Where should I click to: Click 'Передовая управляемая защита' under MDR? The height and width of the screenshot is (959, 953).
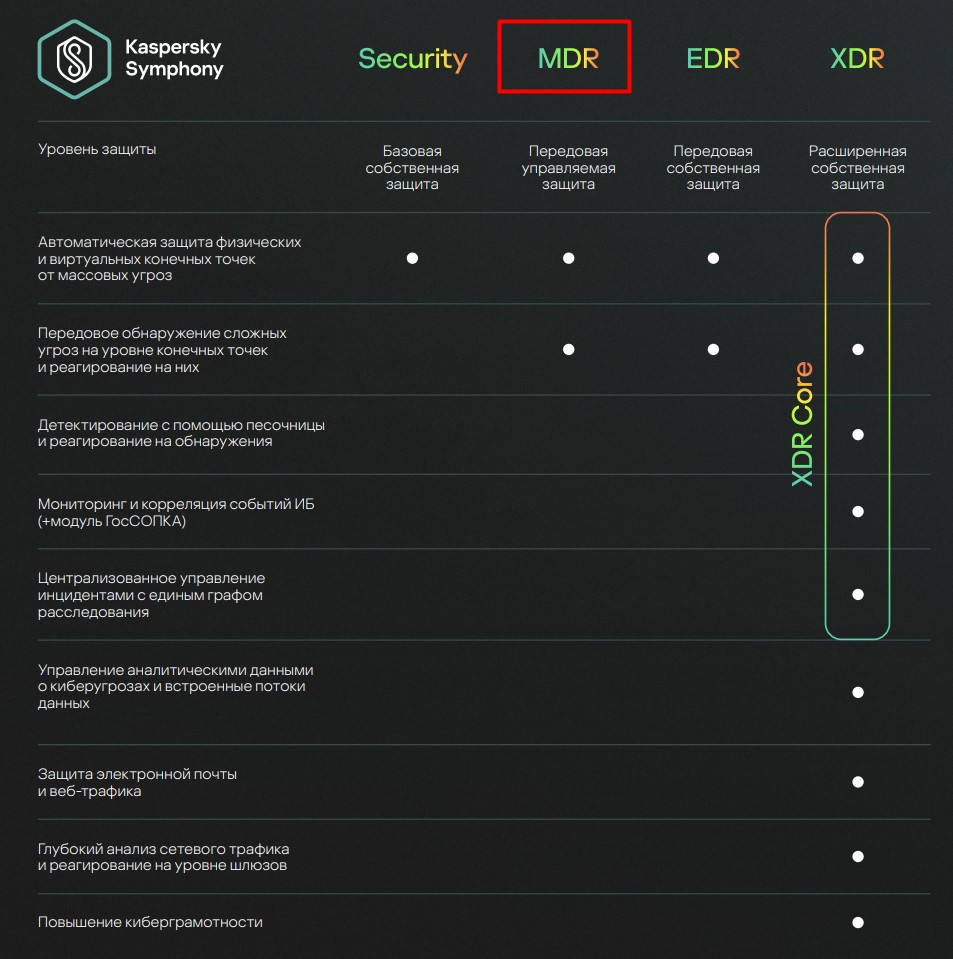click(568, 168)
